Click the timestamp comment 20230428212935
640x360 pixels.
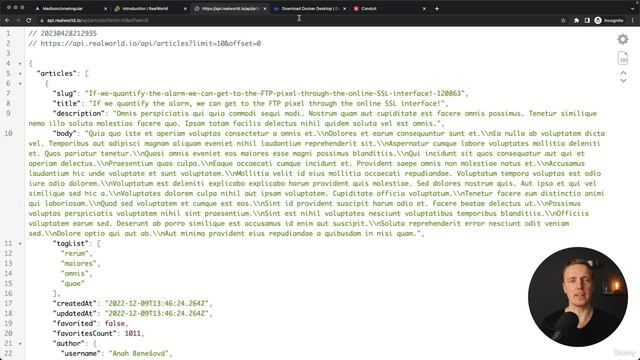pos(63,33)
